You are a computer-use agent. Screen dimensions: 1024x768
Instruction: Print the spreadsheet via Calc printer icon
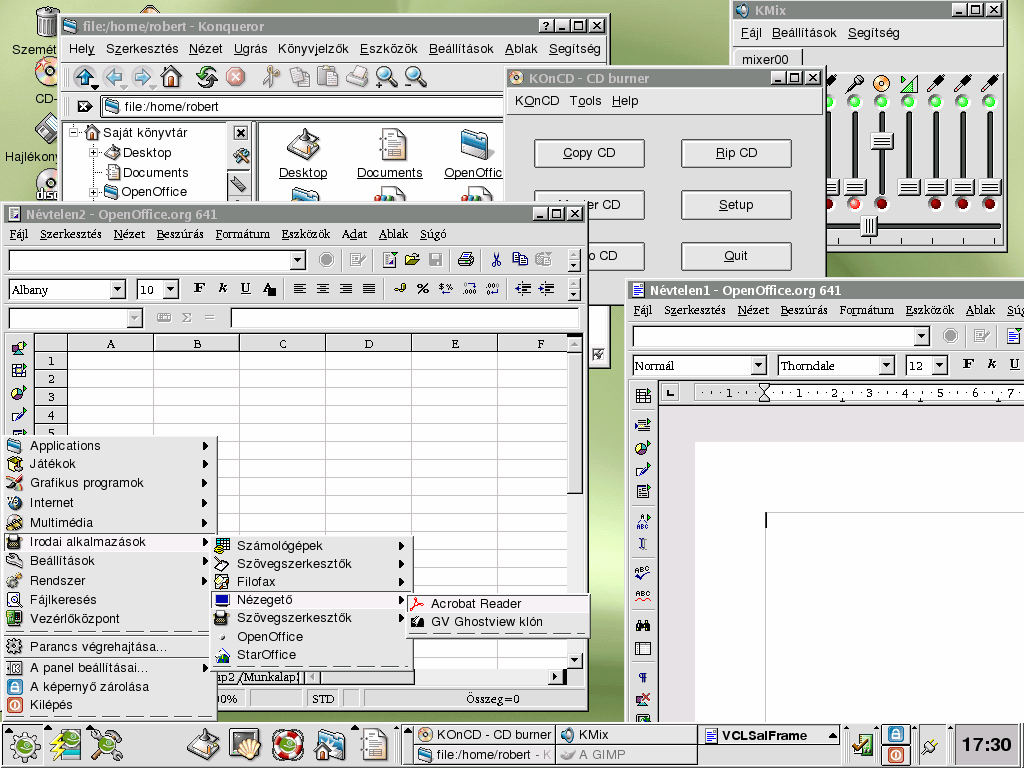466,260
